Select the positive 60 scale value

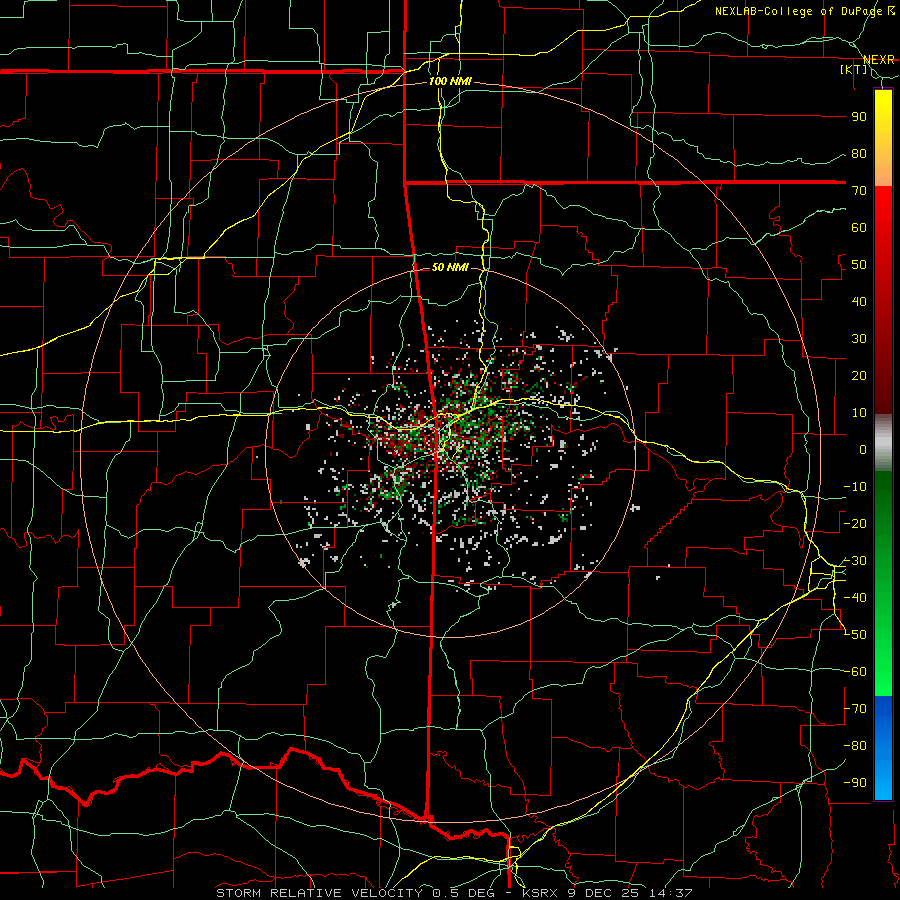tap(859, 228)
